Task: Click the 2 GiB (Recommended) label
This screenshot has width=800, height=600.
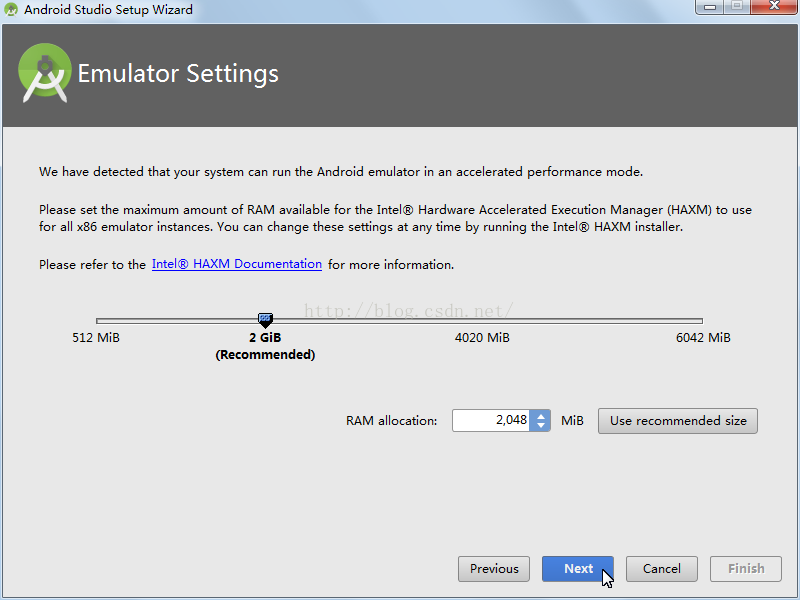Action: [265, 346]
